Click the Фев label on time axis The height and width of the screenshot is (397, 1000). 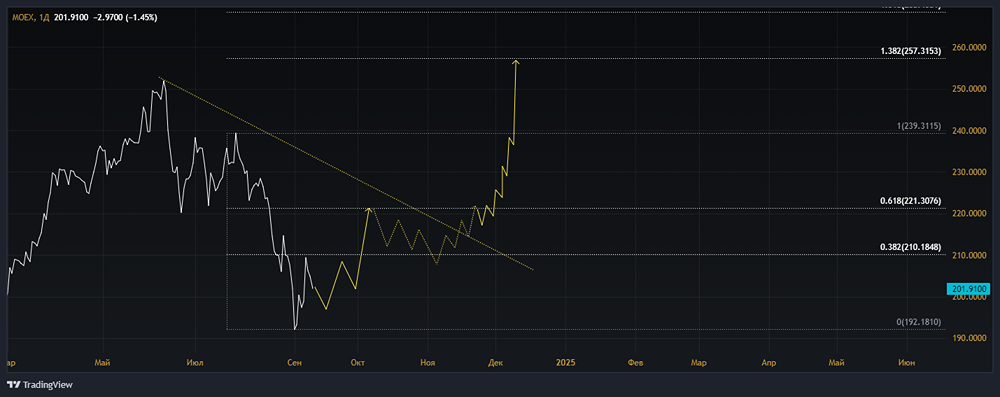pyautogui.click(x=636, y=363)
